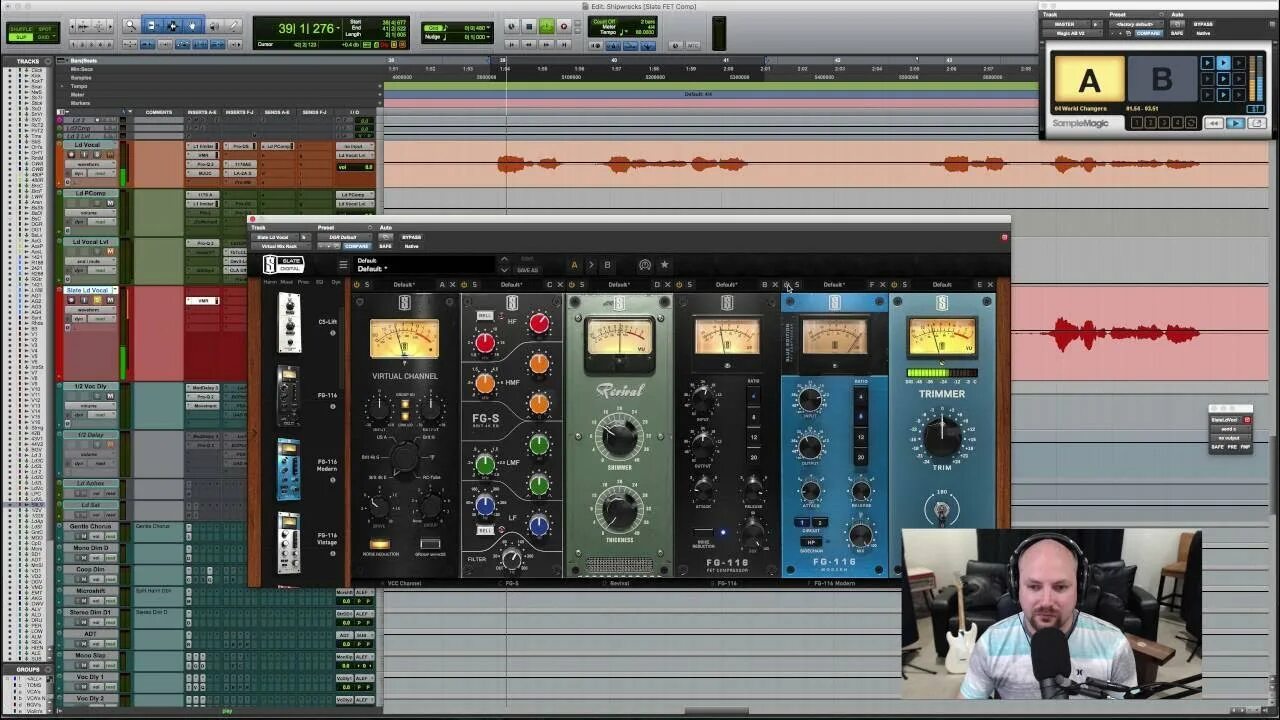The width and height of the screenshot is (1280, 720).
Task: Play the highlighted top-middle track slot in Magic AB
Action: click(1223, 63)
